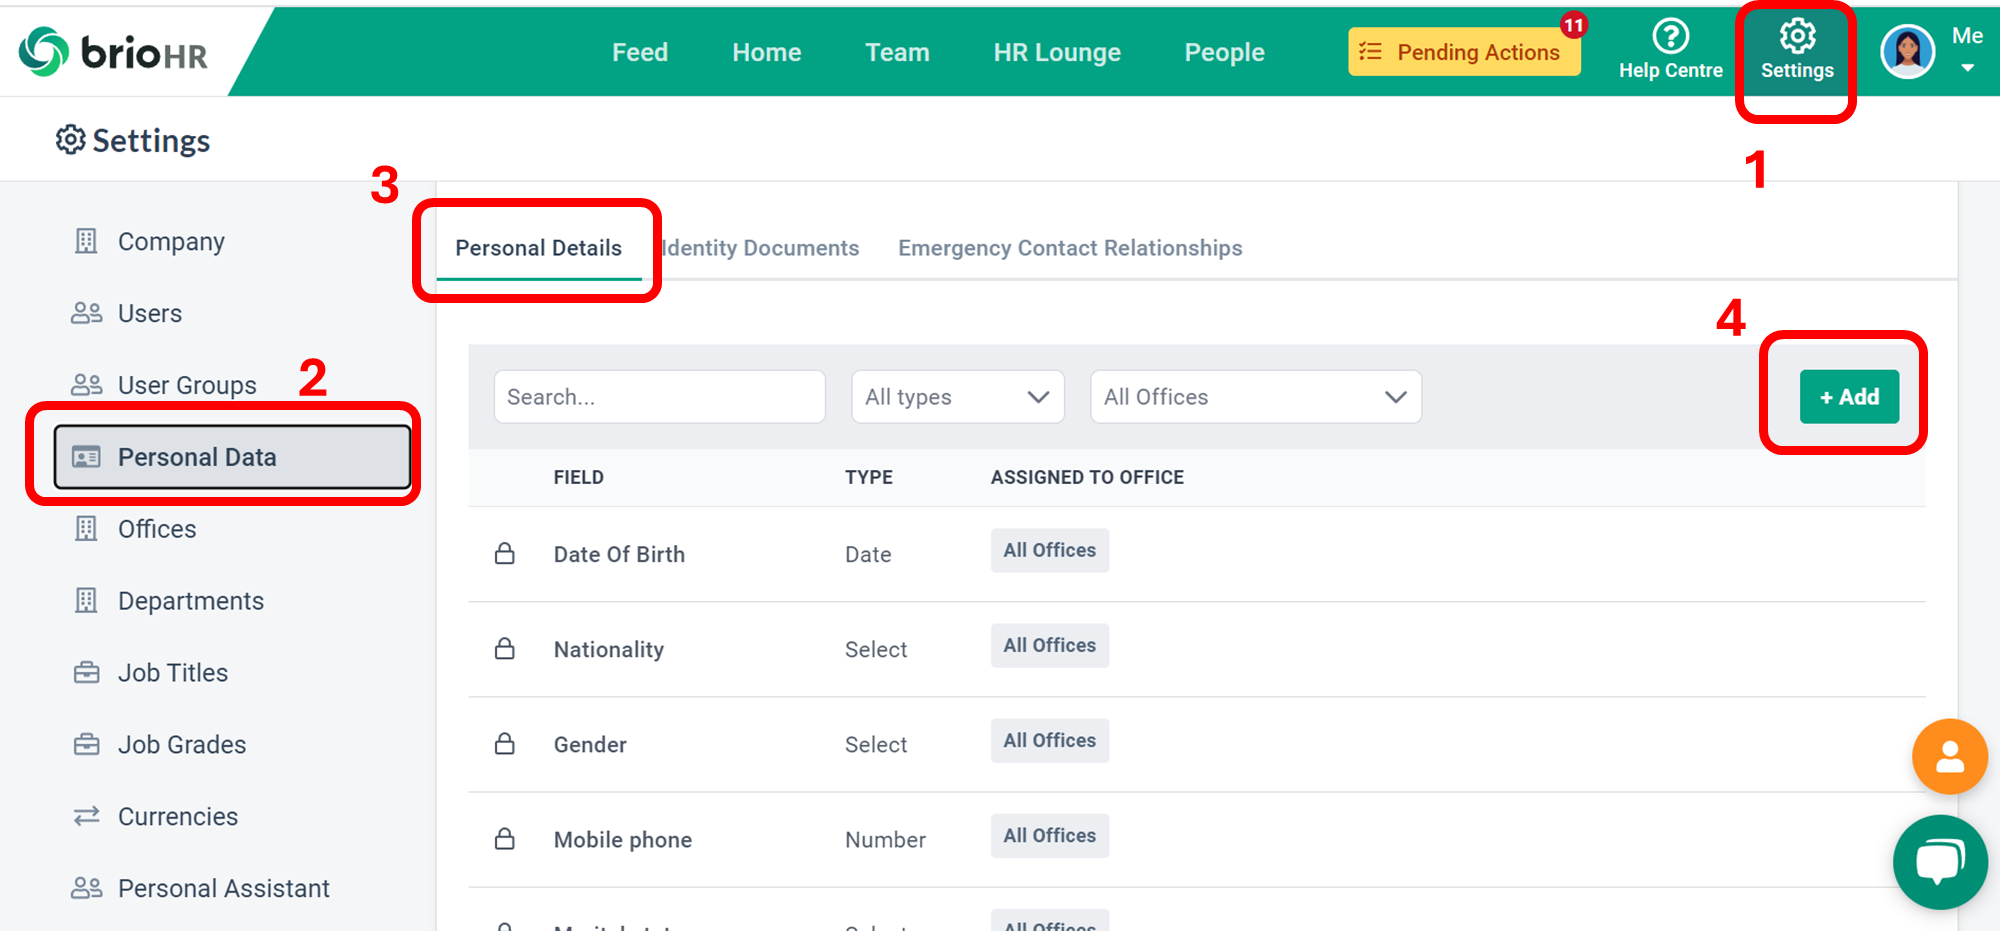The image size is (2000, 931).
Task: Click the User Groups icon
Action: pyautogui.click(x=87, y=385)
